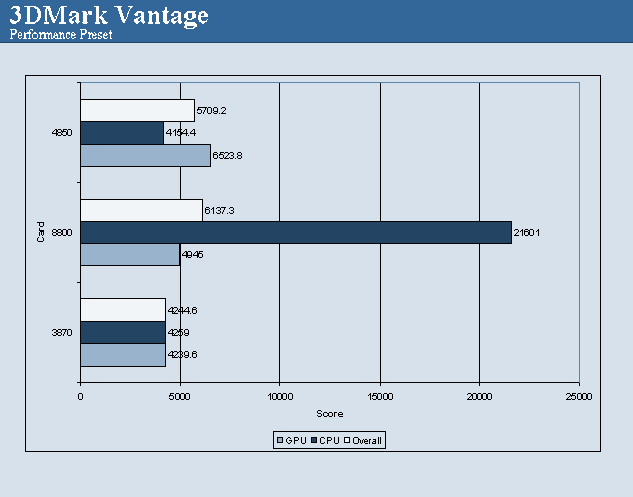Click the 3870 Overall bar
The height and width of the screenshot is (497, 633).
tap(123, 310)
